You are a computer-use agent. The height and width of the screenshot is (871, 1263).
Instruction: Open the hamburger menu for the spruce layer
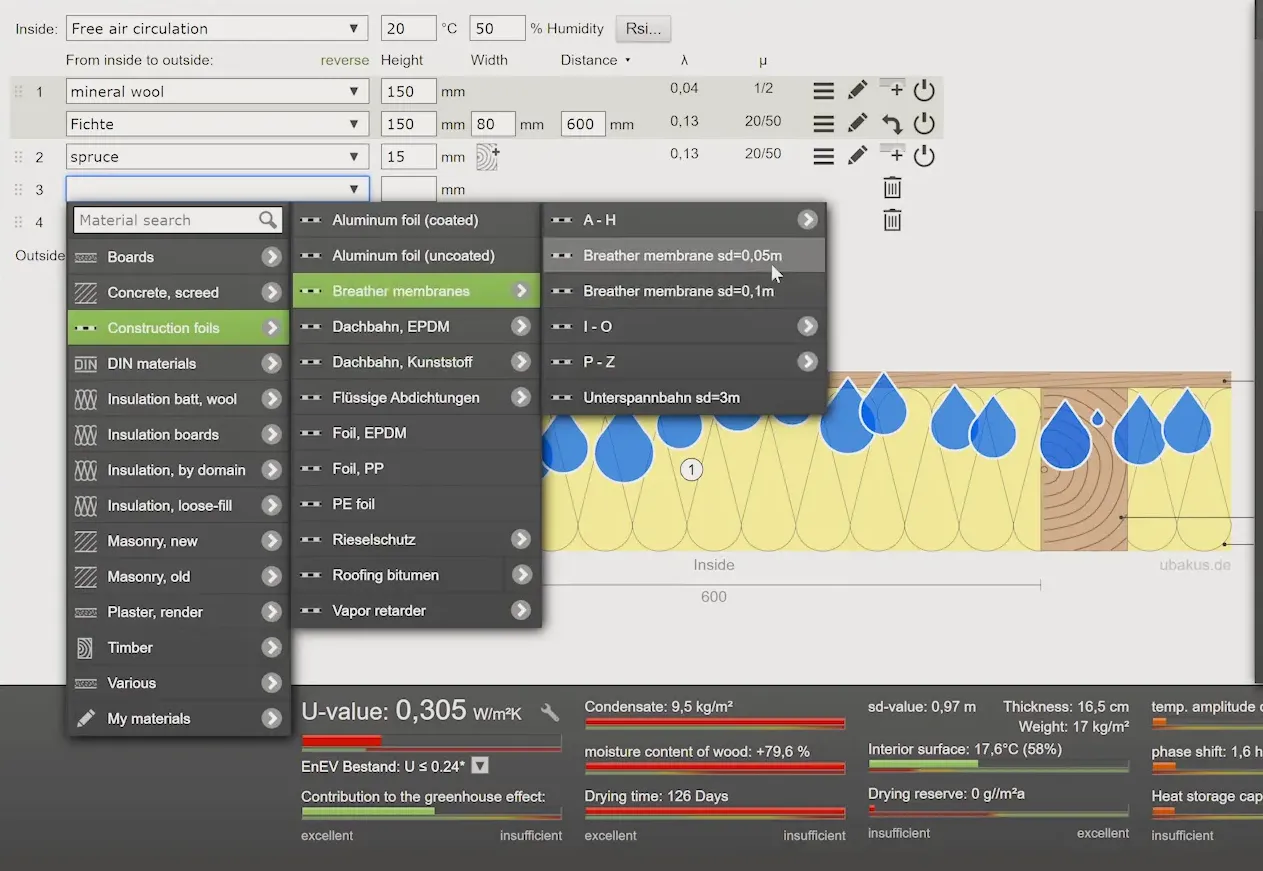[x=823, y=156]
